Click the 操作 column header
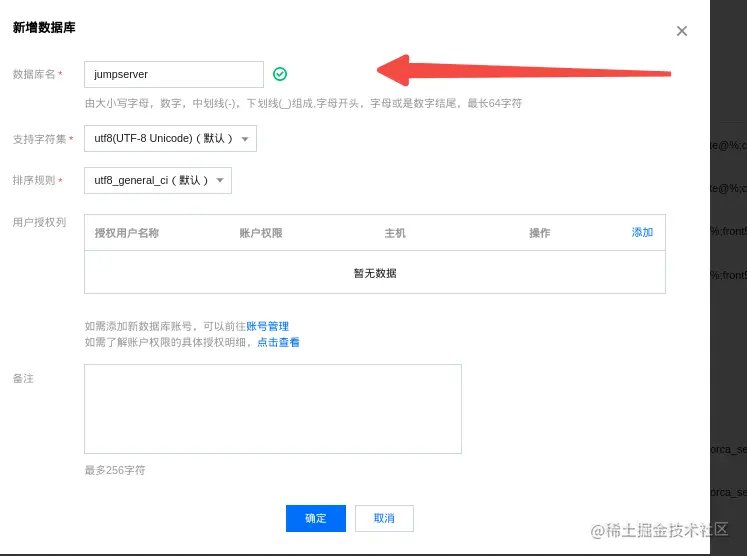The width and height of the screenshot is (747, 556). (x=539, y=233)
